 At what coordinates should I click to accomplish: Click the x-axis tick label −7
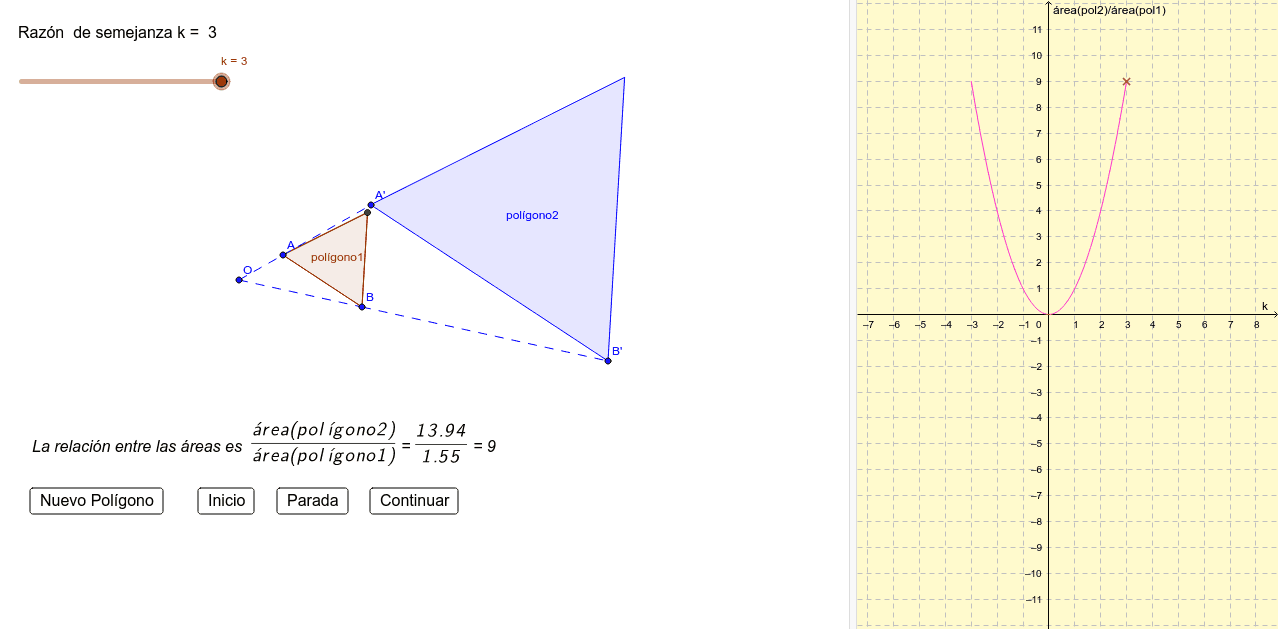pyautogui.click(x=868, y=324)
